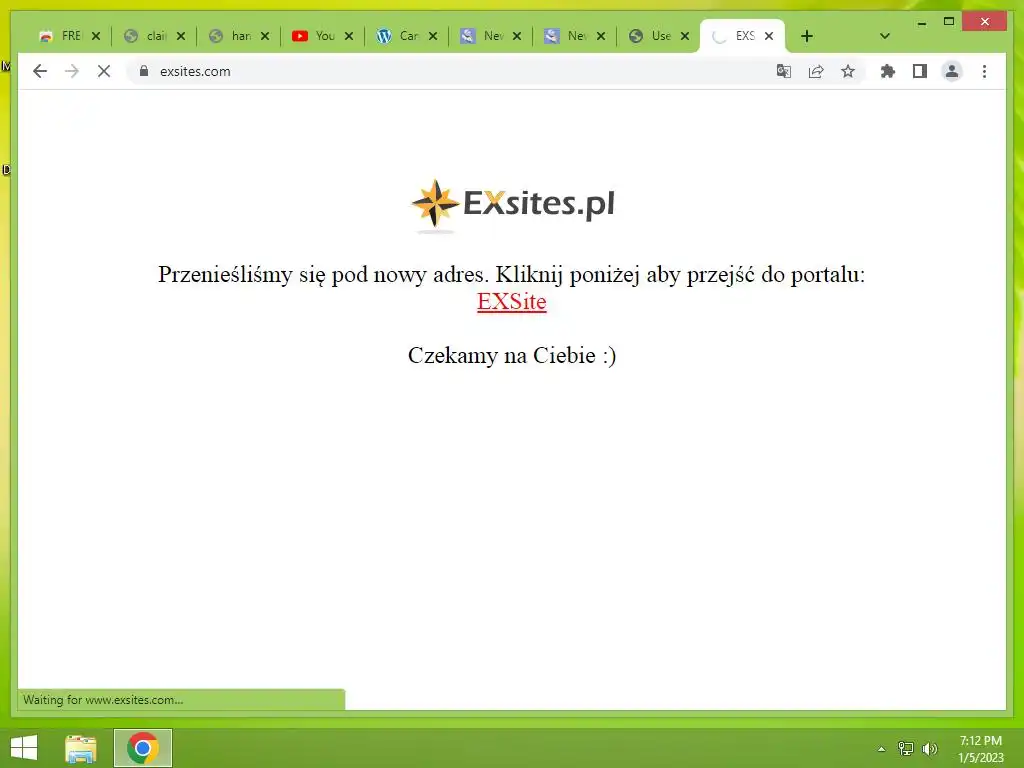Click the Chrome taskbar icon

(x=143, y=748)
